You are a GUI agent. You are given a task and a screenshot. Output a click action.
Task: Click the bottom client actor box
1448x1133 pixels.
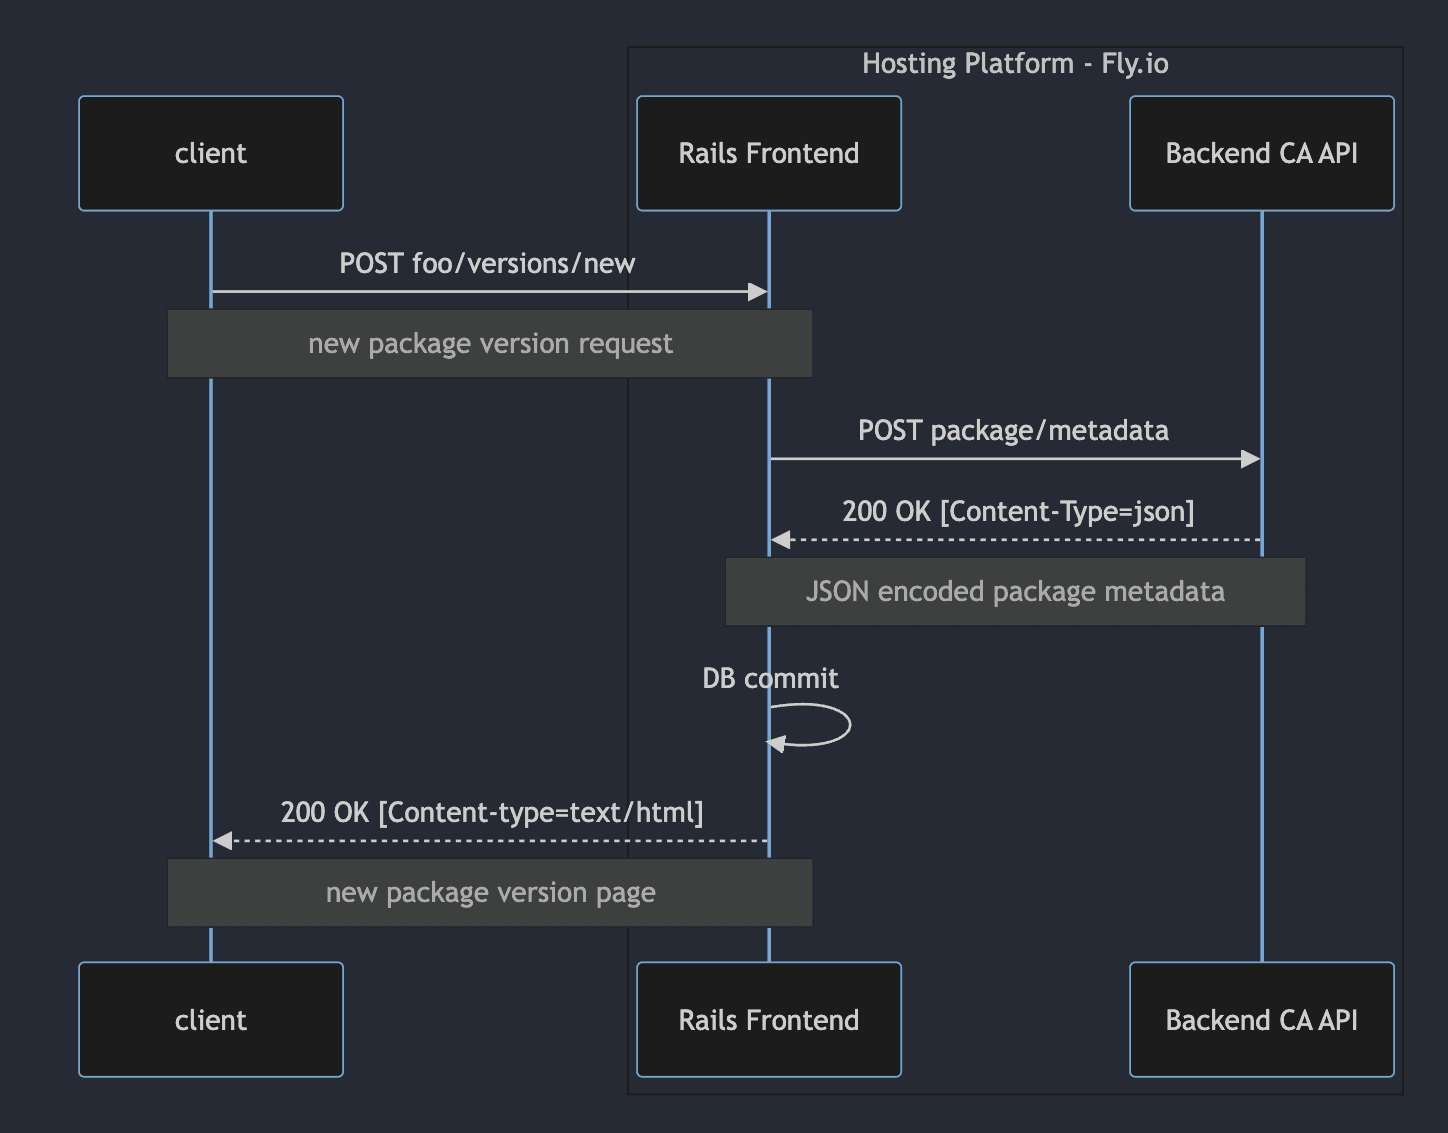[x=210, y=1020]
